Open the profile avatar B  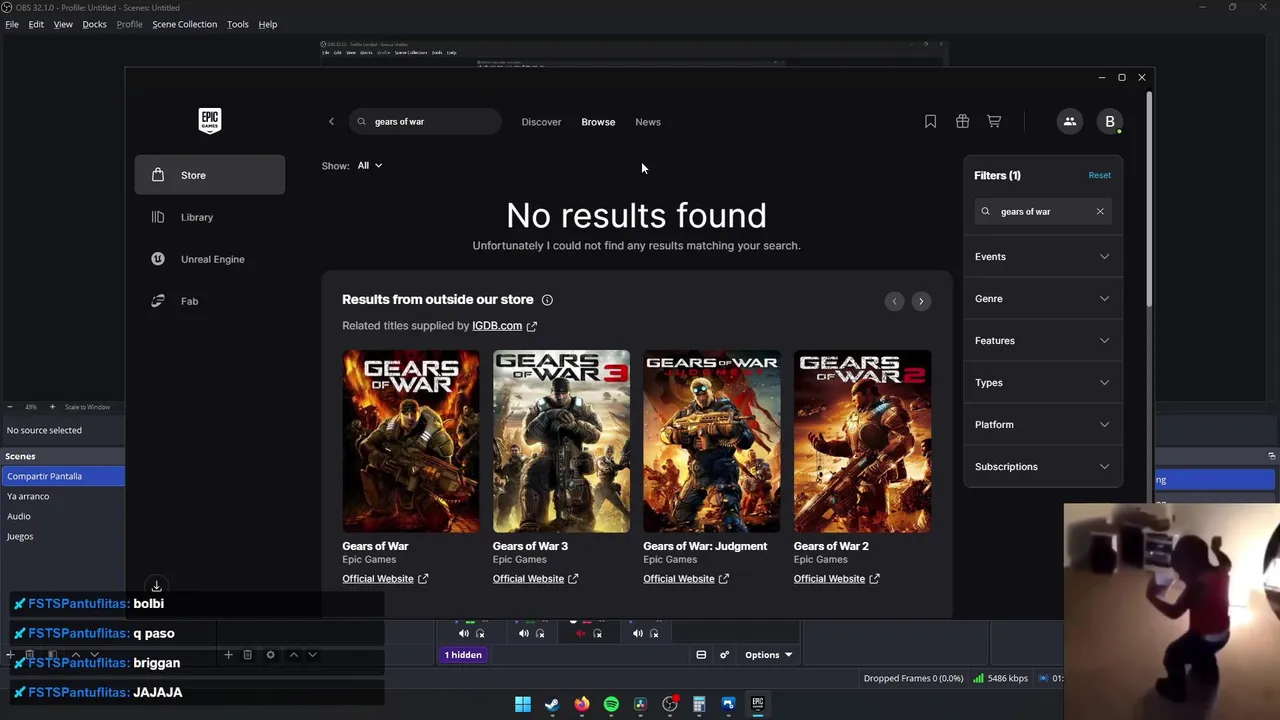pyautogui.click(x=1109, y=121)
